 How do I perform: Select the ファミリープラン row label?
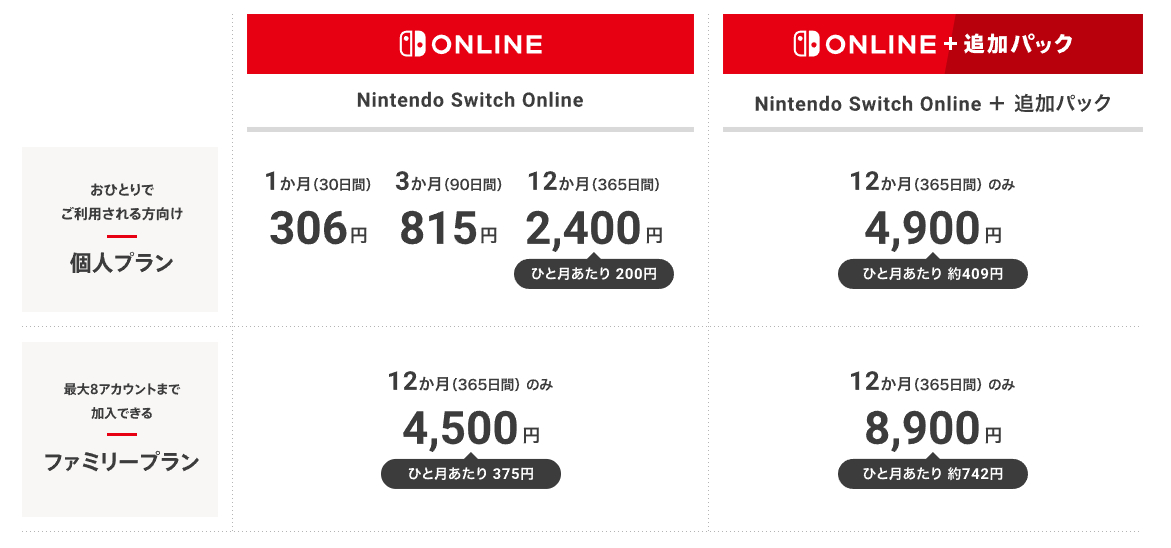click(x=121, y=463)
